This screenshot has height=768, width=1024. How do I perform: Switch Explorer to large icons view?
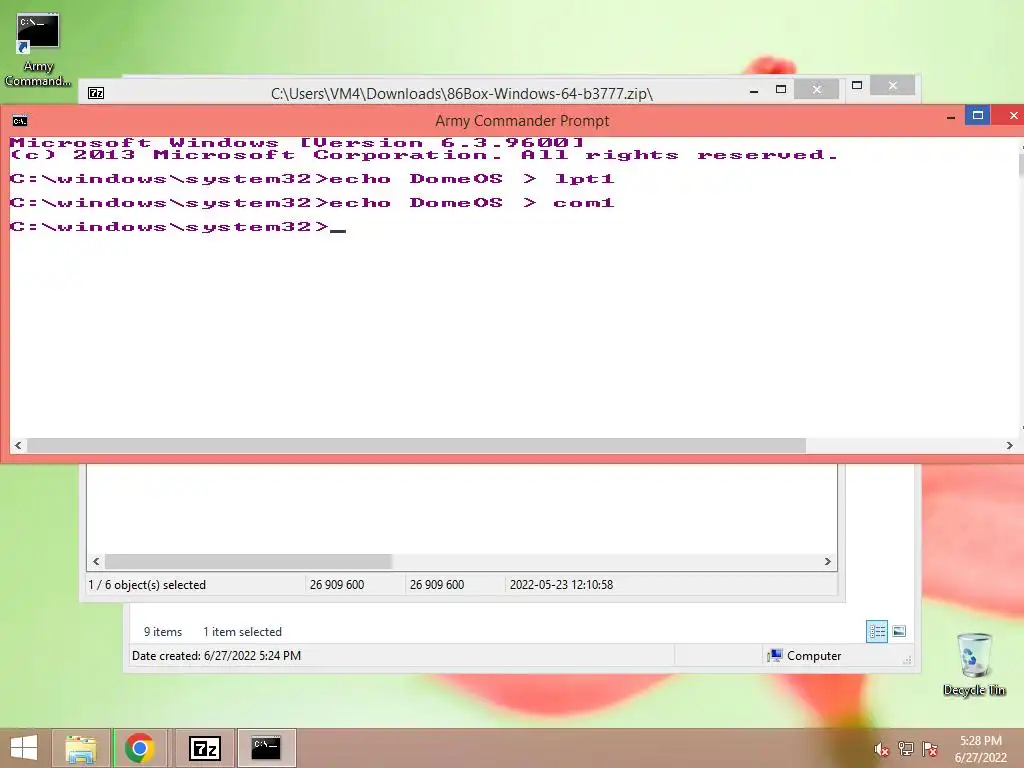tap(899, 631)
